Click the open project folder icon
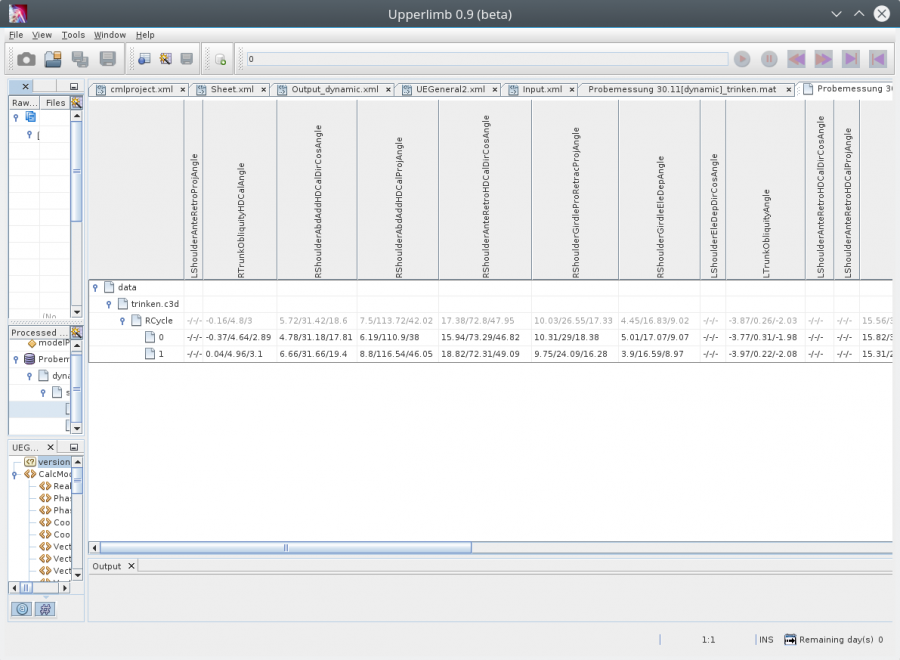 point(53,59)
